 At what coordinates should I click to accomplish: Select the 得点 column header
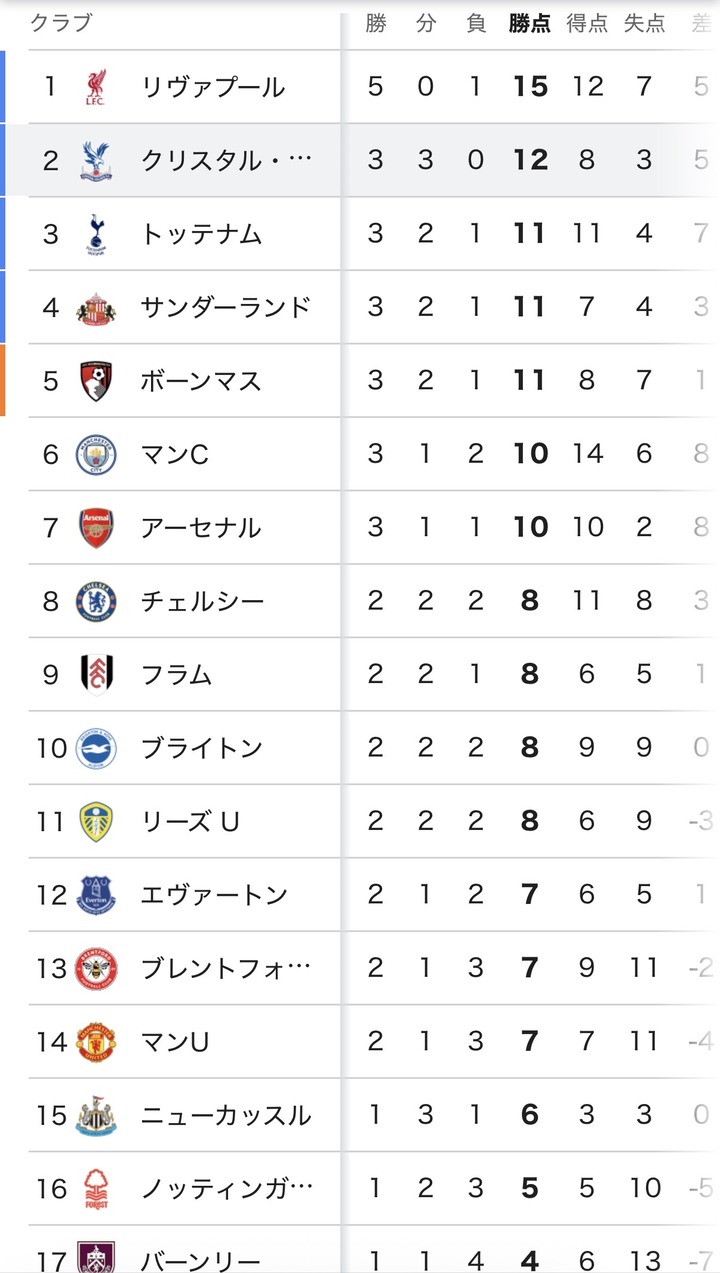(587, 24)
